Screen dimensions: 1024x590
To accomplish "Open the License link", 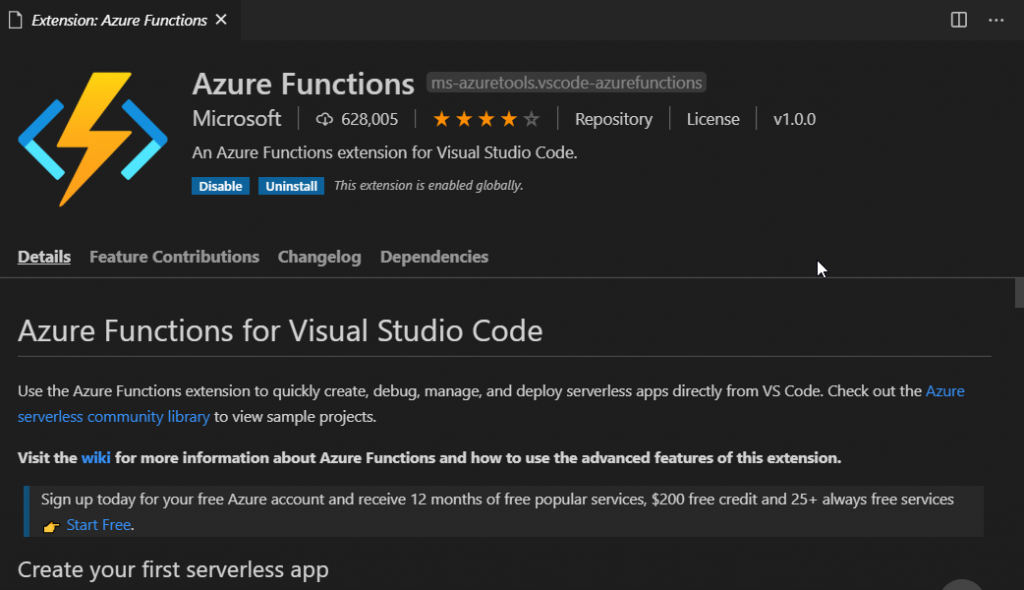I will pyautogui.click(x=712, y=119).
